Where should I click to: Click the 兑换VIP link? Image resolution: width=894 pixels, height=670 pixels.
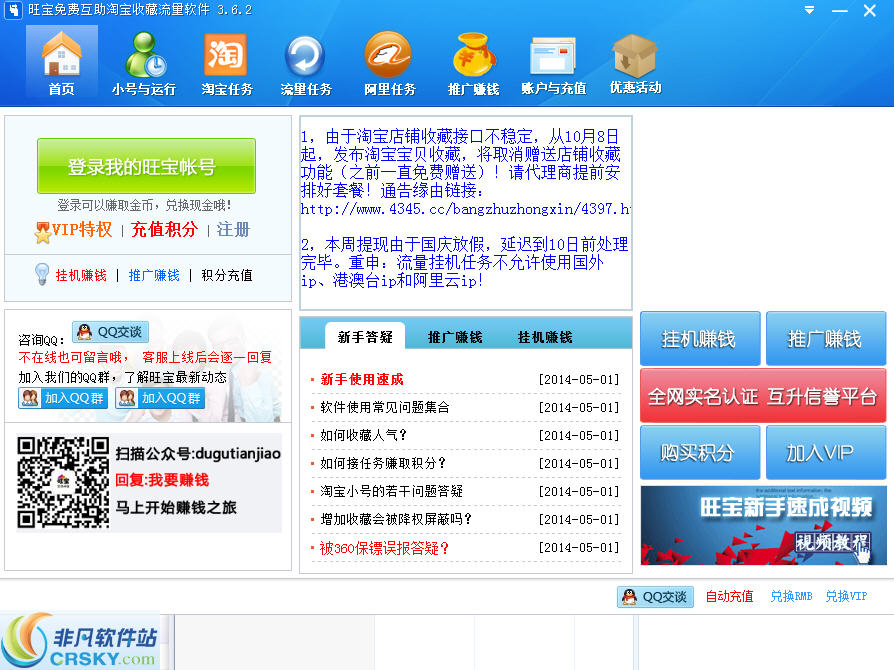pos(846,596)
